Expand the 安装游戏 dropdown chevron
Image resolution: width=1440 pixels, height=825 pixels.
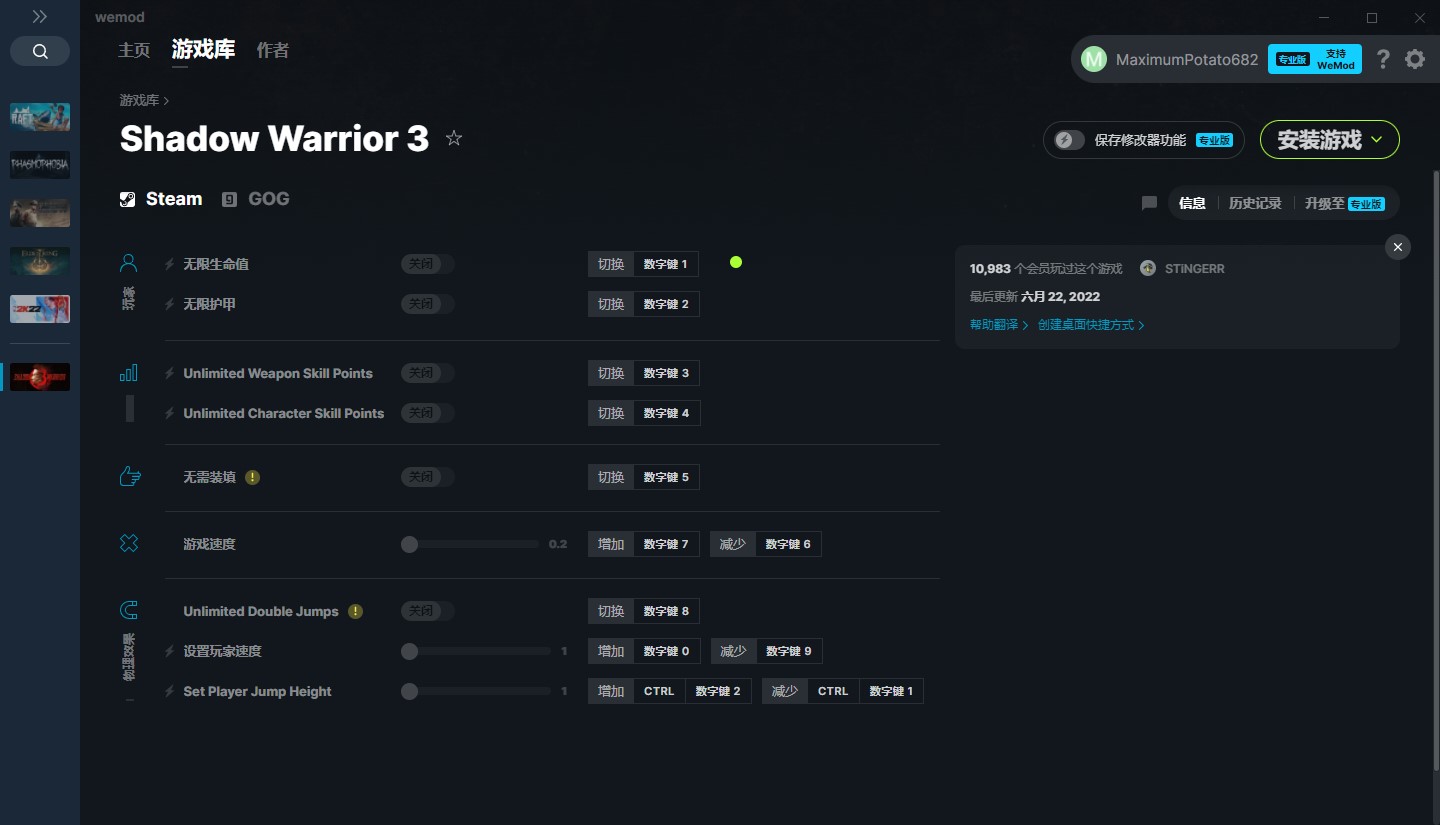coord(1377,140)
